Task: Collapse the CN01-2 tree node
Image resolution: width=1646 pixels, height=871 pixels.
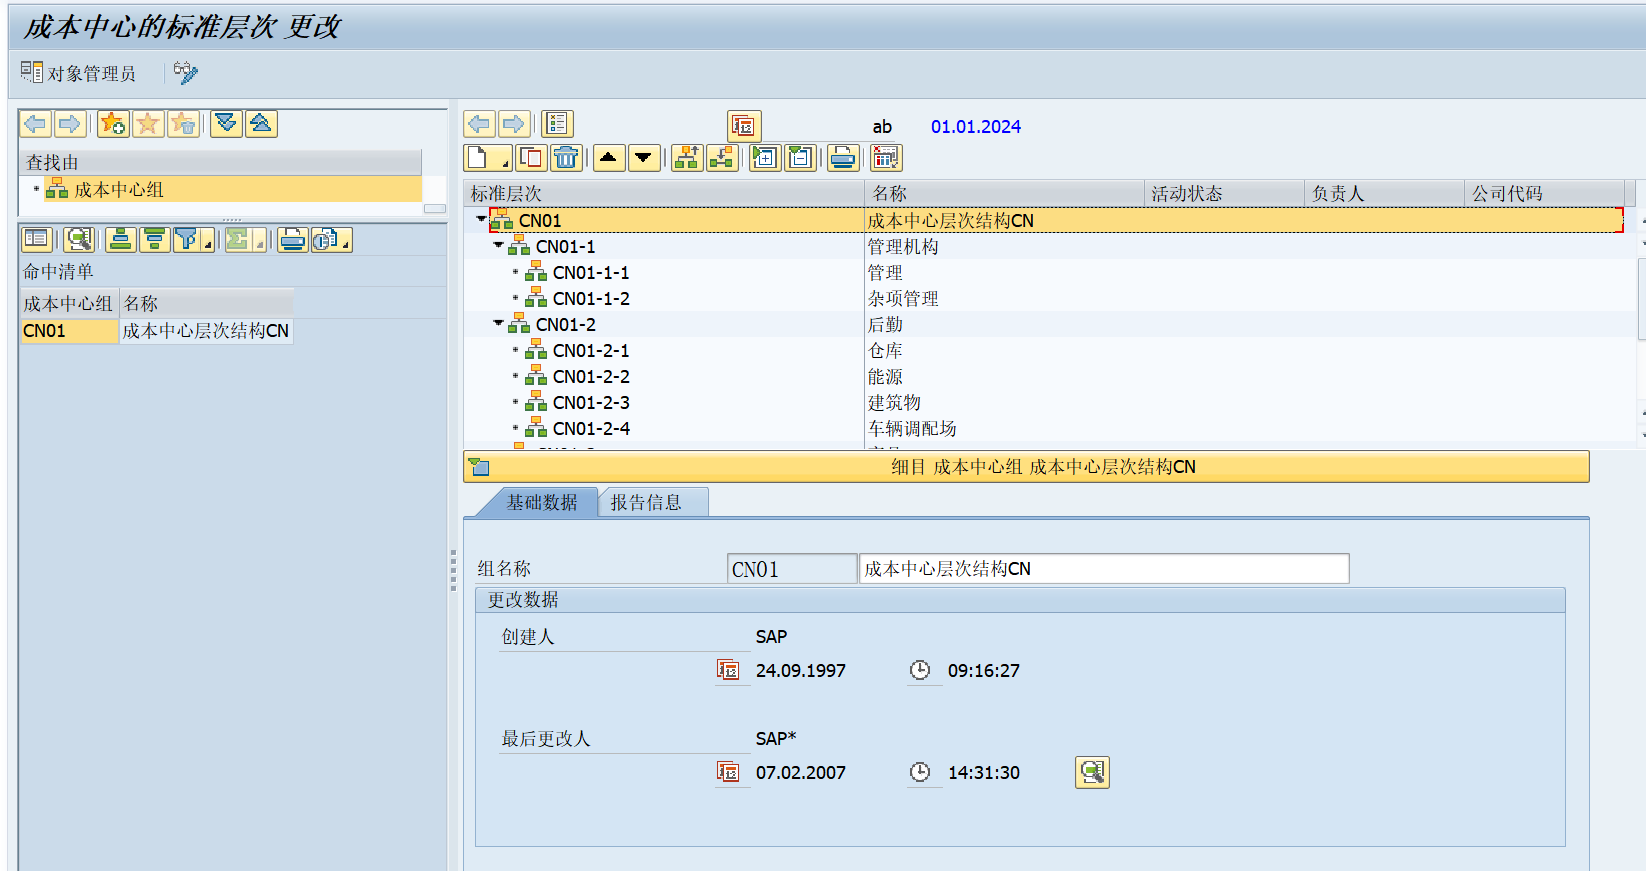Action: click(498, 323)
